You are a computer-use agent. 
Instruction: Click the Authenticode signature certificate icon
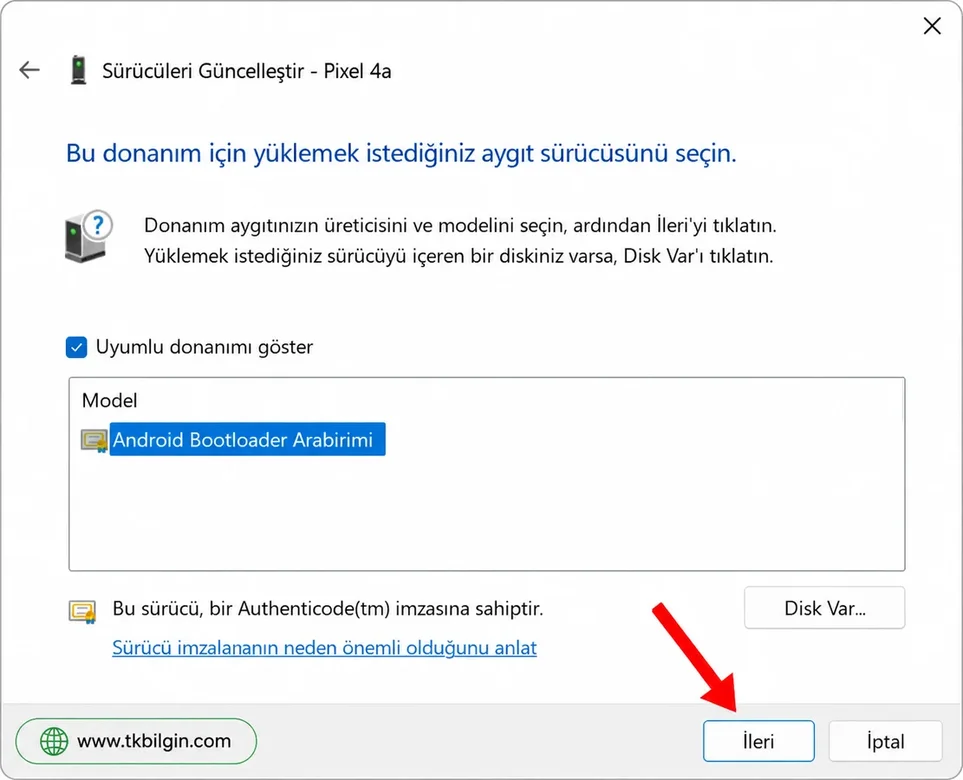(x=82, y=611)
